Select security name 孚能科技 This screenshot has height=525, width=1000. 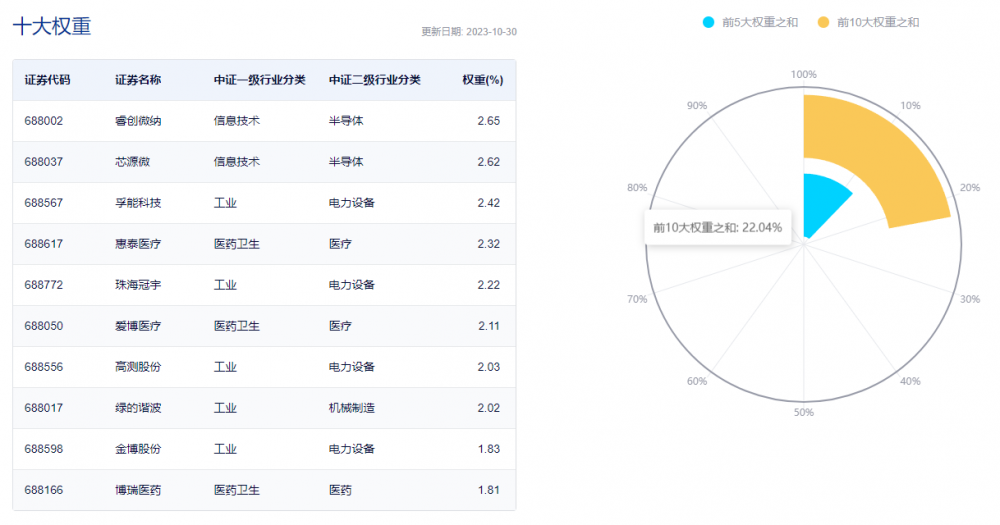click(x=138, y=203)
